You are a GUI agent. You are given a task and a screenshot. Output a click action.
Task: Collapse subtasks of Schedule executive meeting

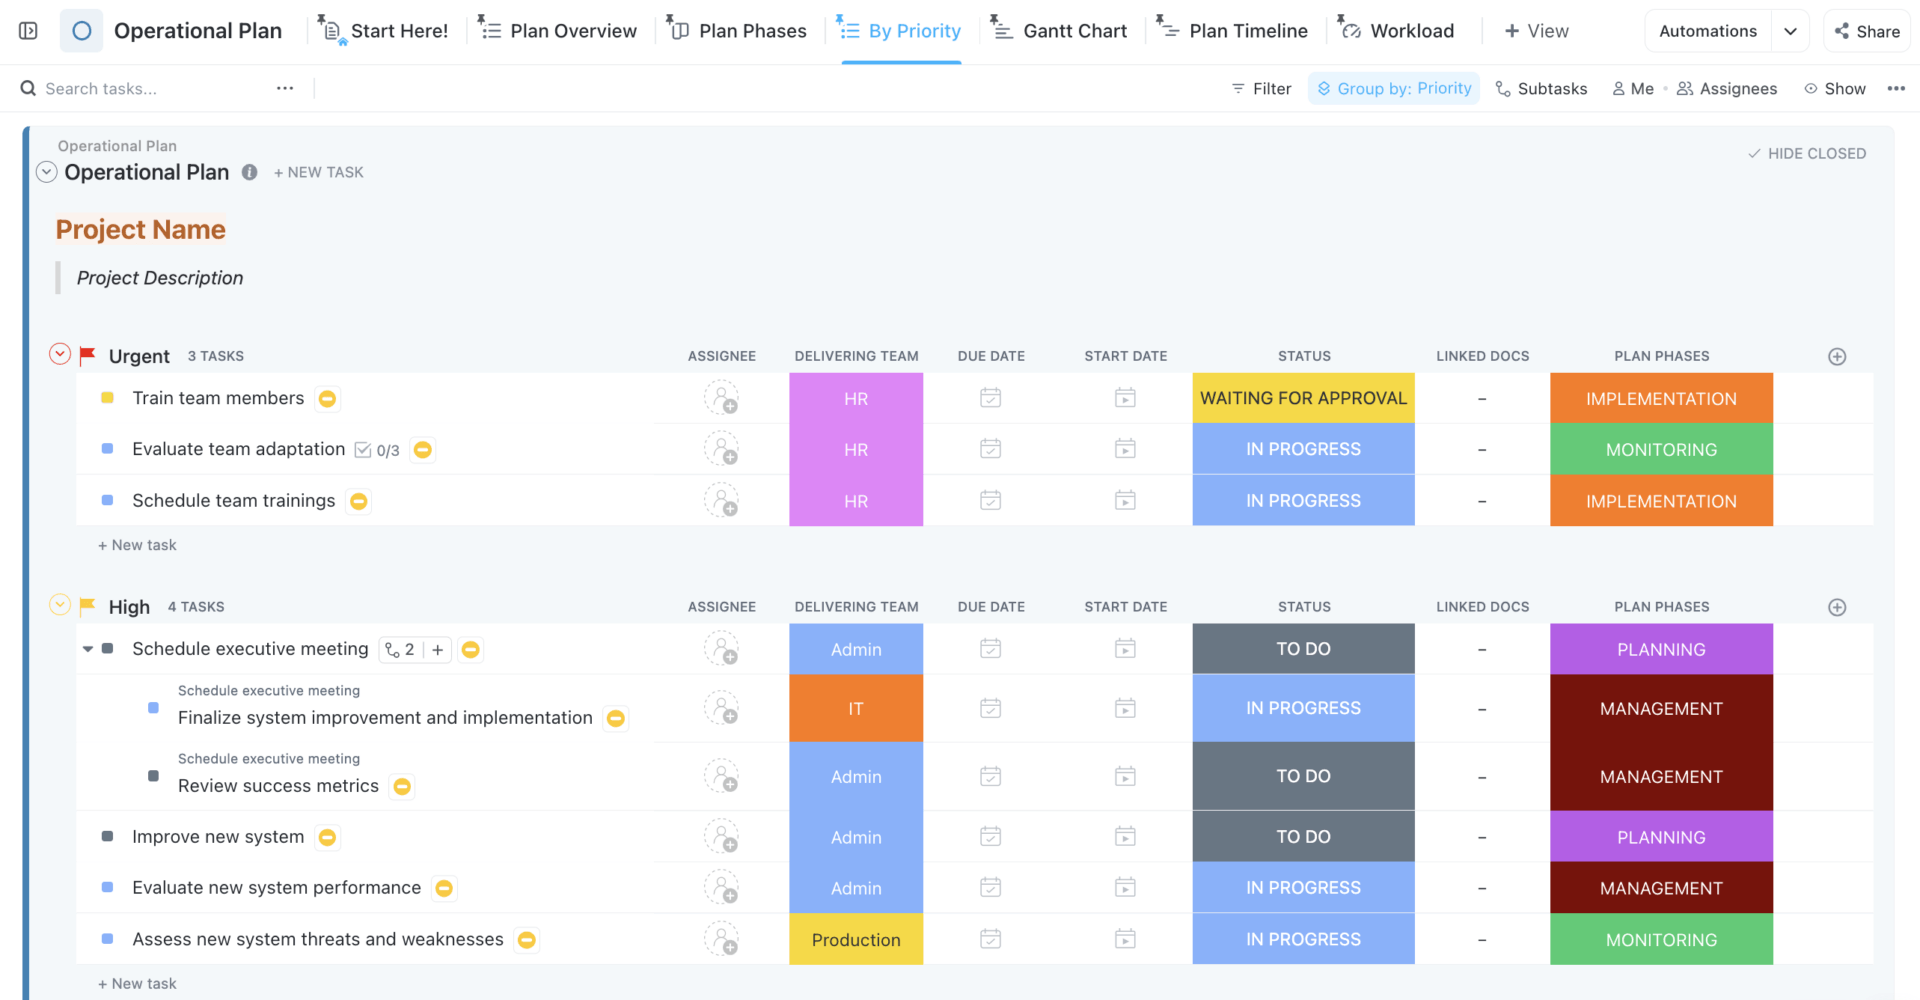(88, 649)
